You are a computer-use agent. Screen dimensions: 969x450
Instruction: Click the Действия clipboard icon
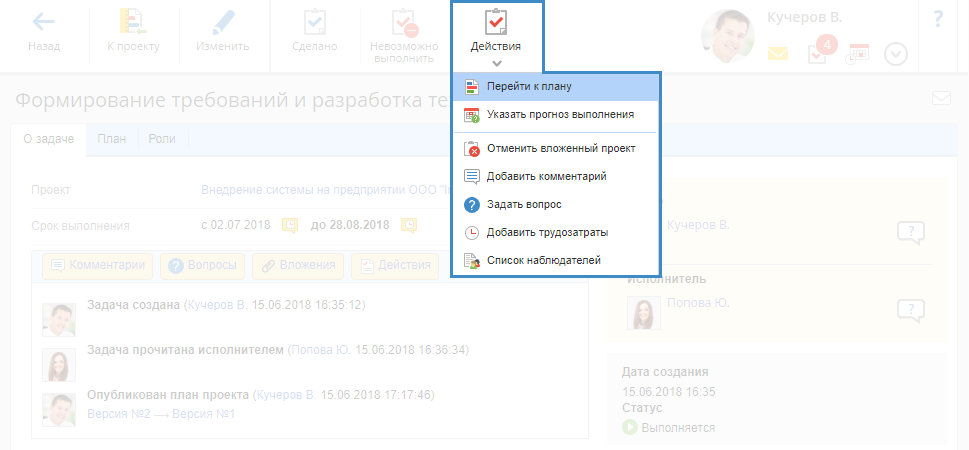tap(496, 22)
